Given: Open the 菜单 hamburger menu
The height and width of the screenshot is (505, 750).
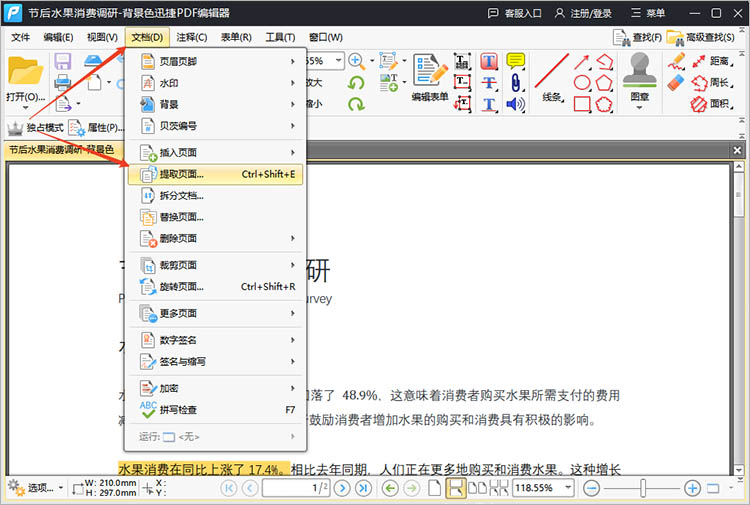Looking at the screenshot, I should click(648, 13).
